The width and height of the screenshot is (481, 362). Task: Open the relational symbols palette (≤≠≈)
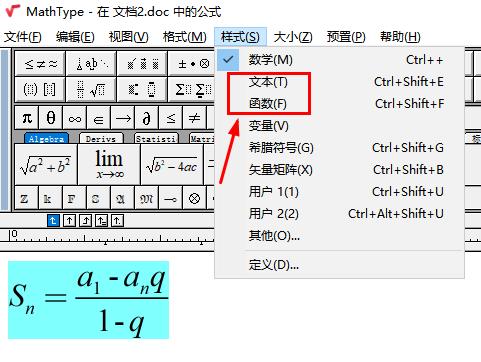pos(40,63)
